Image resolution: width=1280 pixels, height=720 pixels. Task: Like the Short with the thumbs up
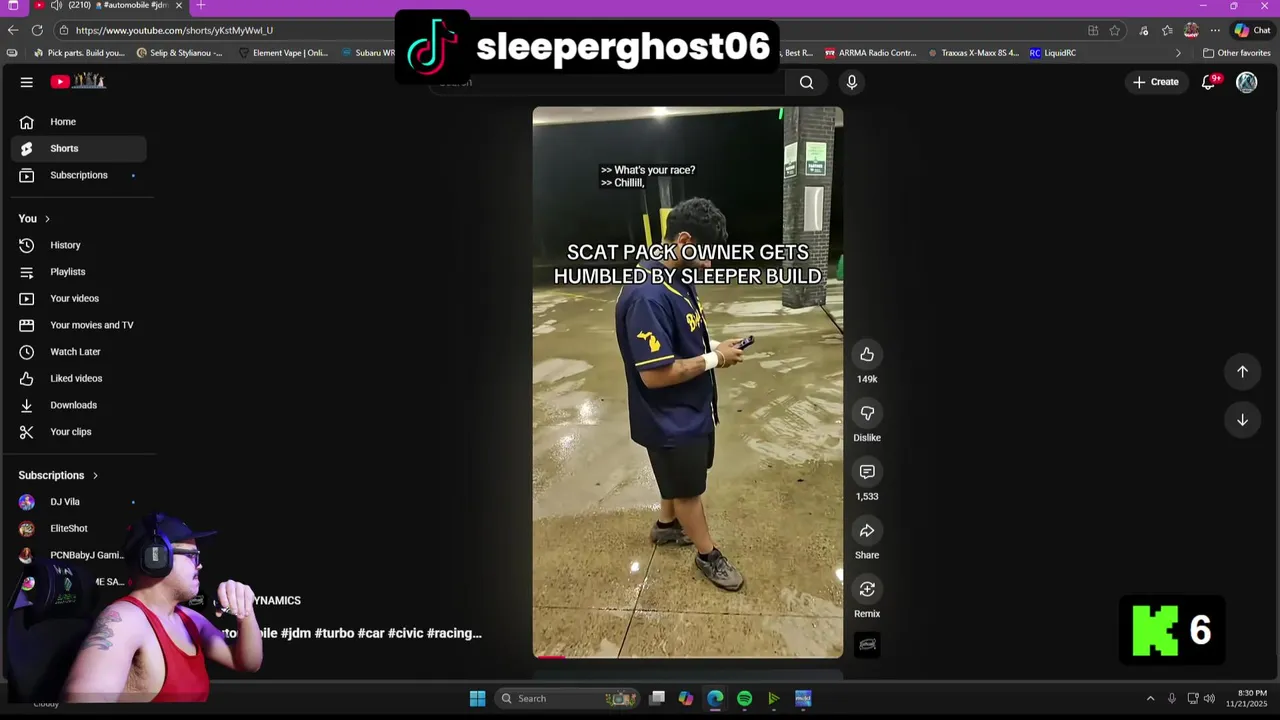[x=867, y=354]
